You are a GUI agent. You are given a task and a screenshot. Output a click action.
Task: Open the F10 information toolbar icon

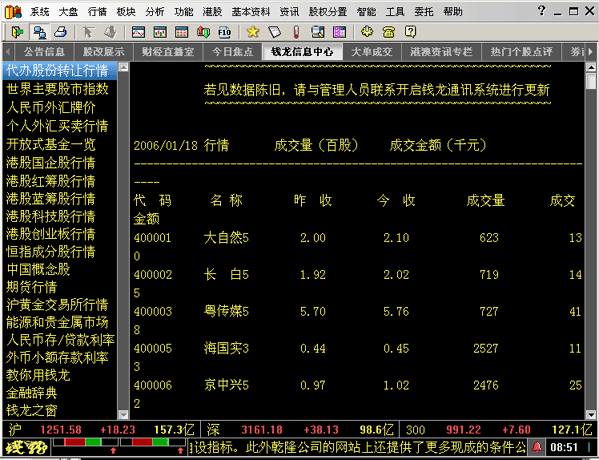225,32
